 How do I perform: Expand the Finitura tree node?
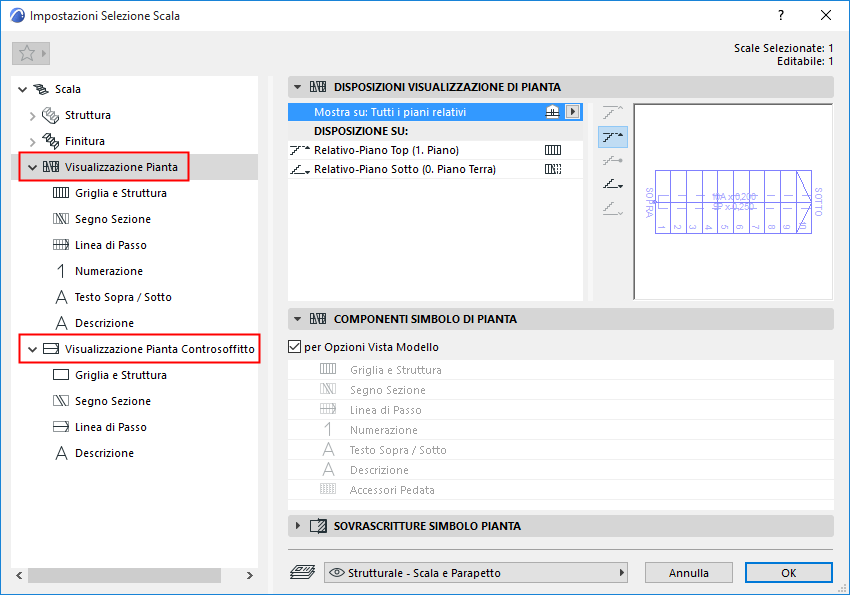pos(33,141)
